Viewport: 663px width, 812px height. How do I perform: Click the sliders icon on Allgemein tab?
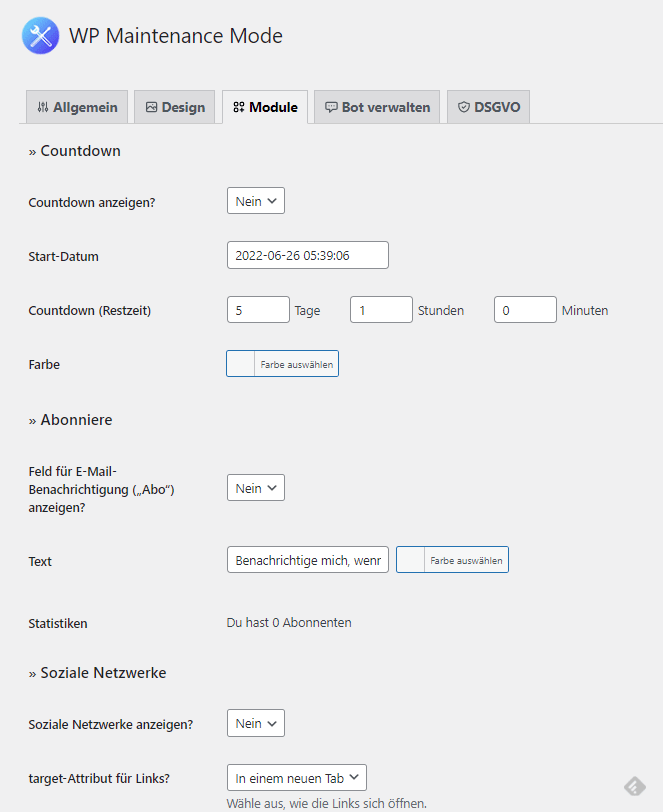point(43,107)
